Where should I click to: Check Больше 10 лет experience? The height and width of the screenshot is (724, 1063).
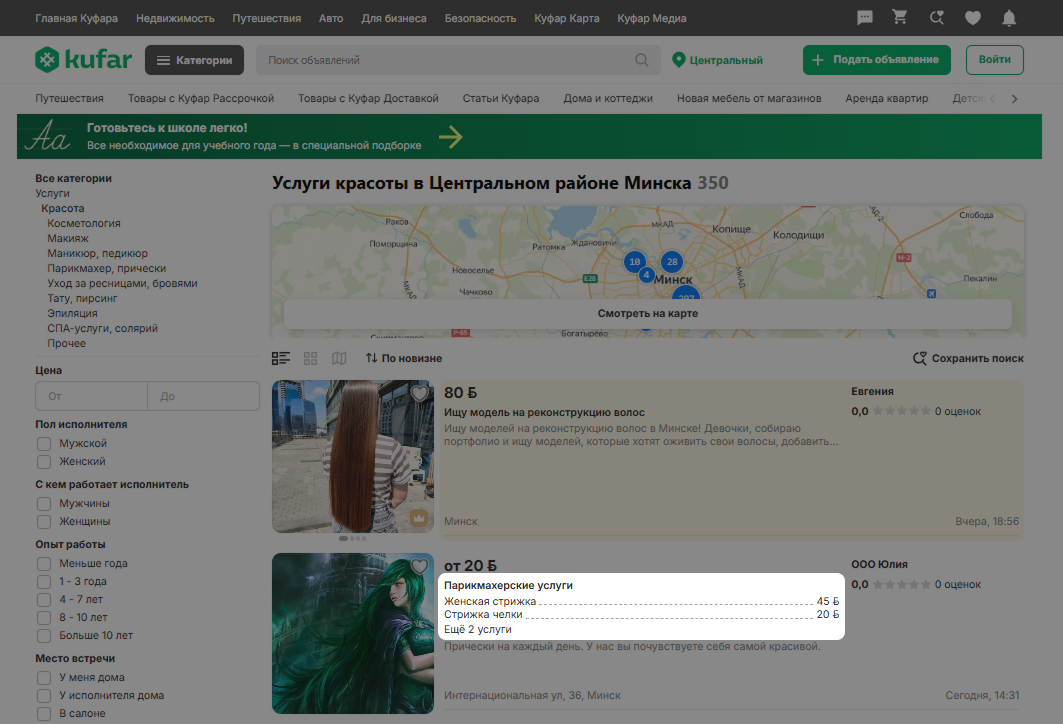[x=44, y=636]
